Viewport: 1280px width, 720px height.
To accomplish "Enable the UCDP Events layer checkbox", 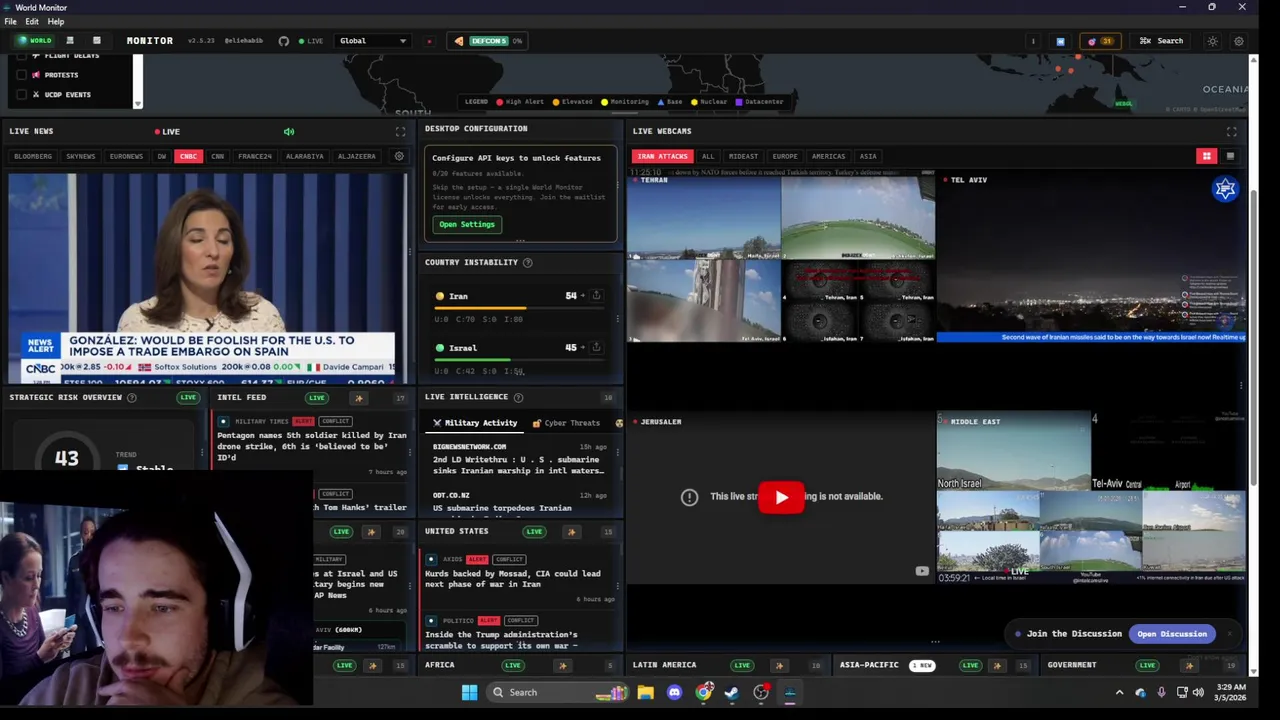I will click(22, 94).
